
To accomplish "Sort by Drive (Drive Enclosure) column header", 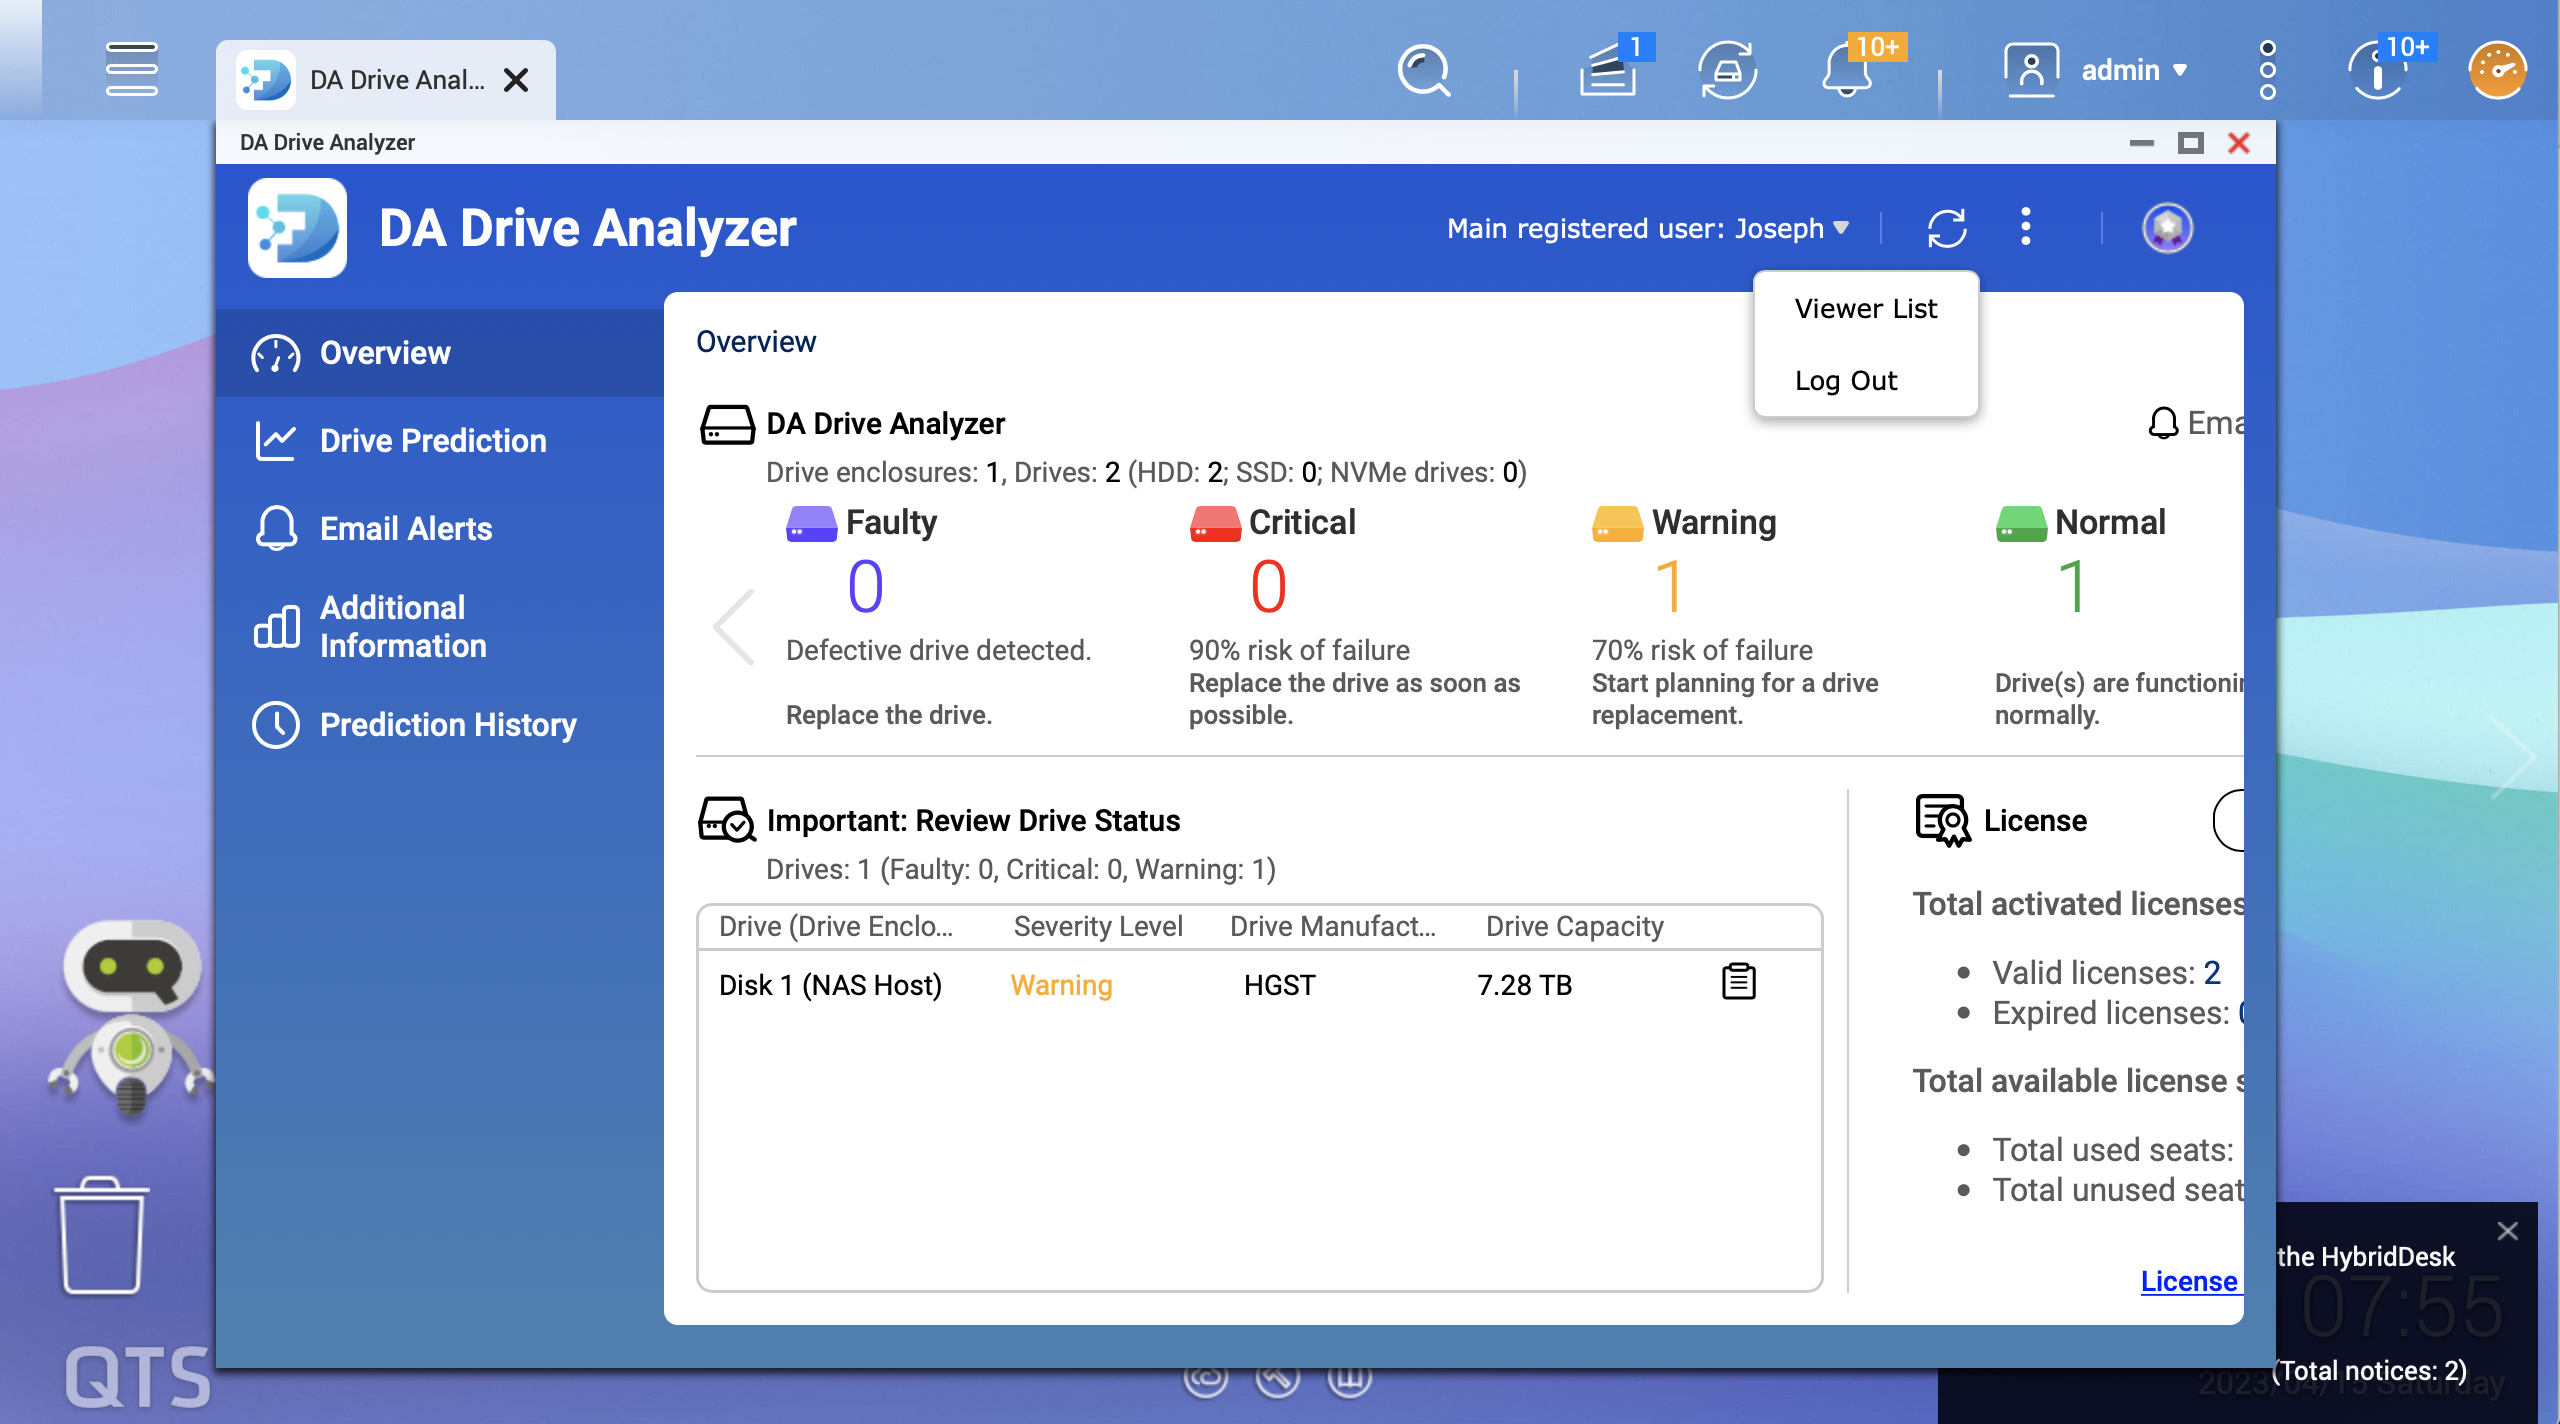I will click(836, 926).
